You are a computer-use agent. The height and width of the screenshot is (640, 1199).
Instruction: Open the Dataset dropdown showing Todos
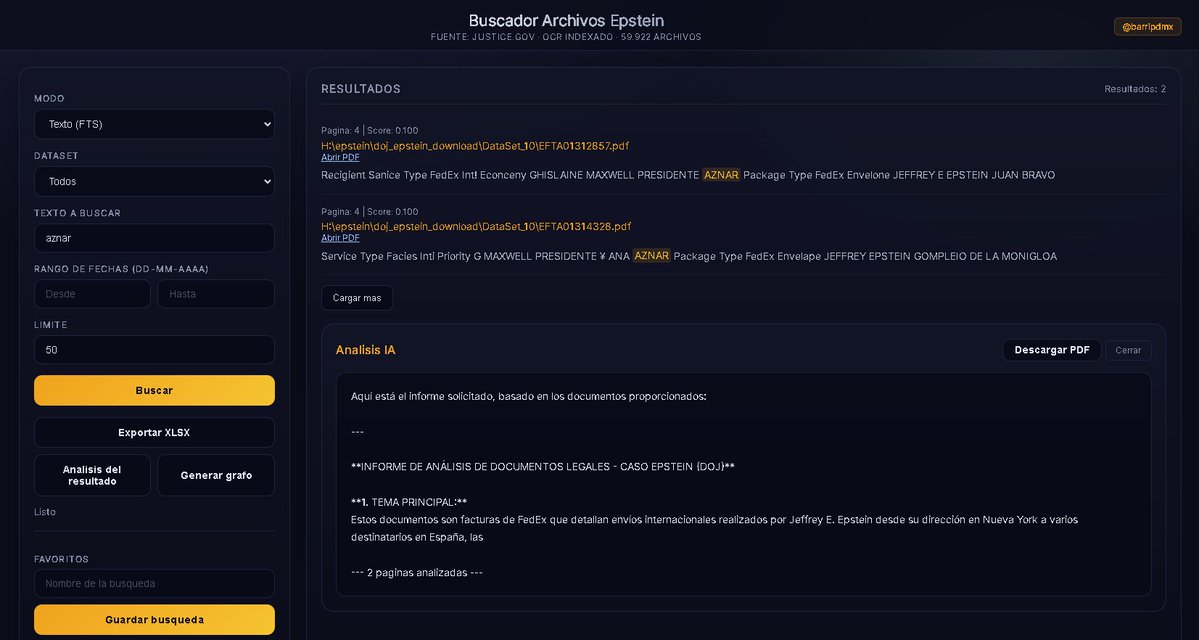[154, 181]
